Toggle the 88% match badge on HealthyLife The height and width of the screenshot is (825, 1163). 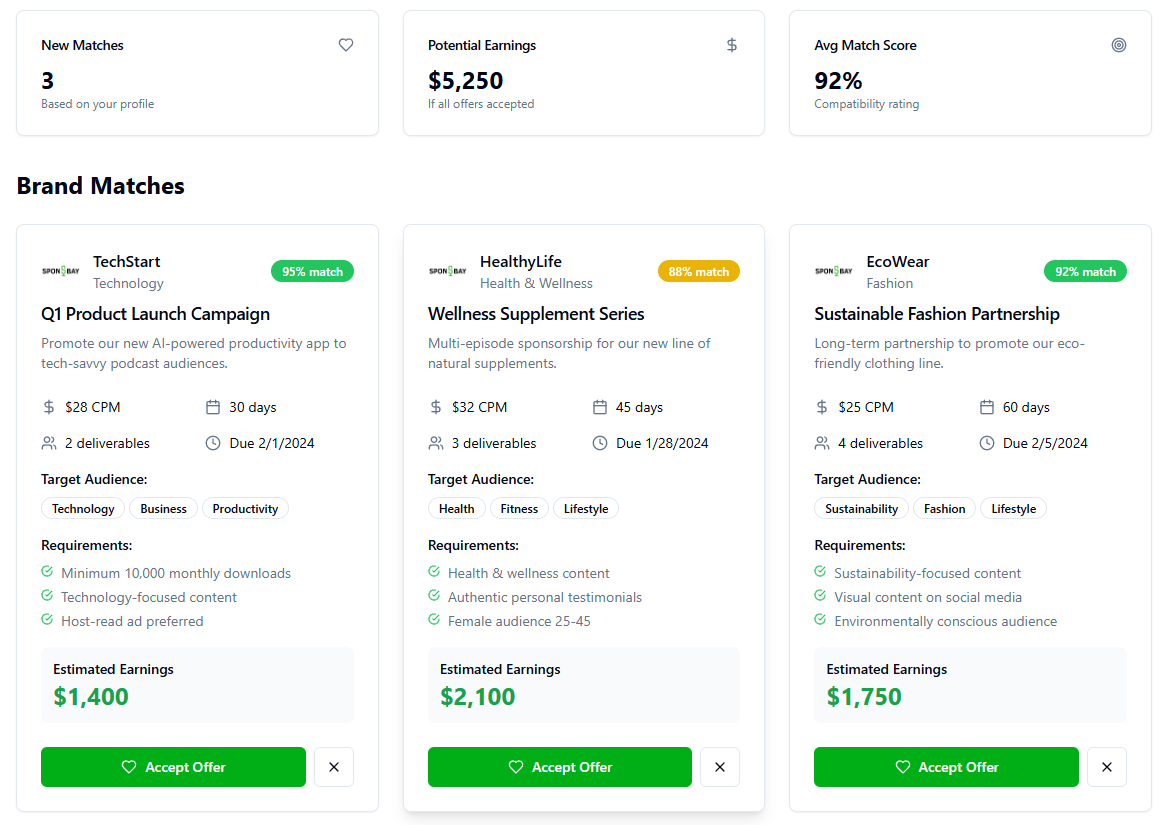[698, 271]
